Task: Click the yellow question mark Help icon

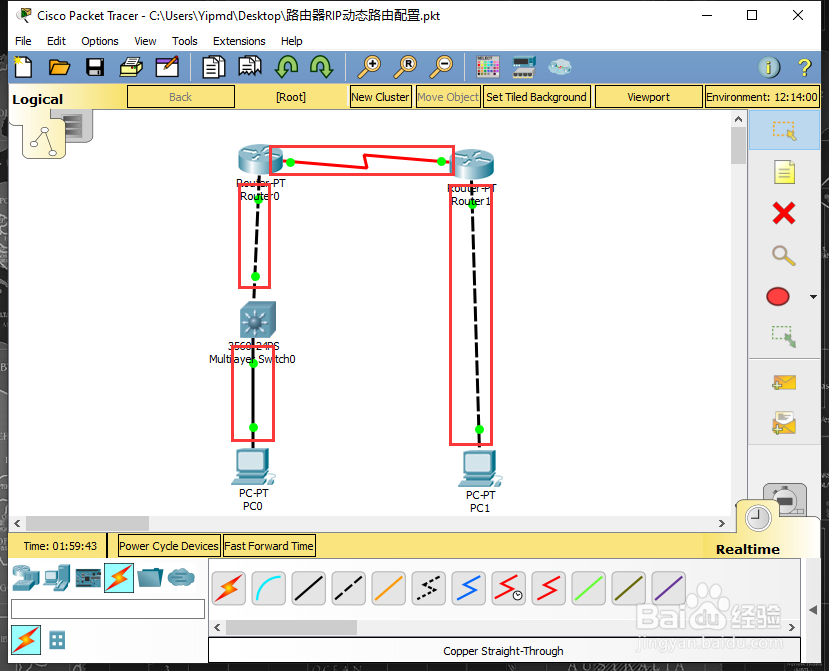Action: tap(804, 67)
